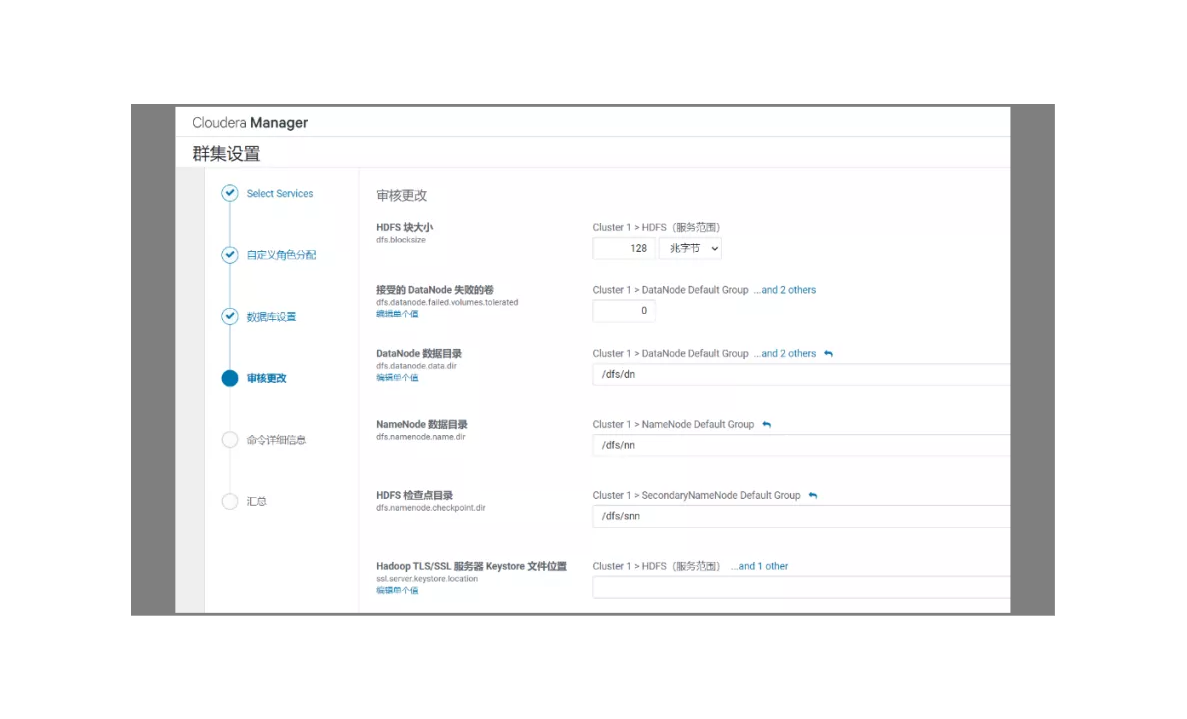Click the dfs.datanode.failed.volumes.tolerated text
The width and height of the screenshot is (1187, 719).
click(447, 302)
